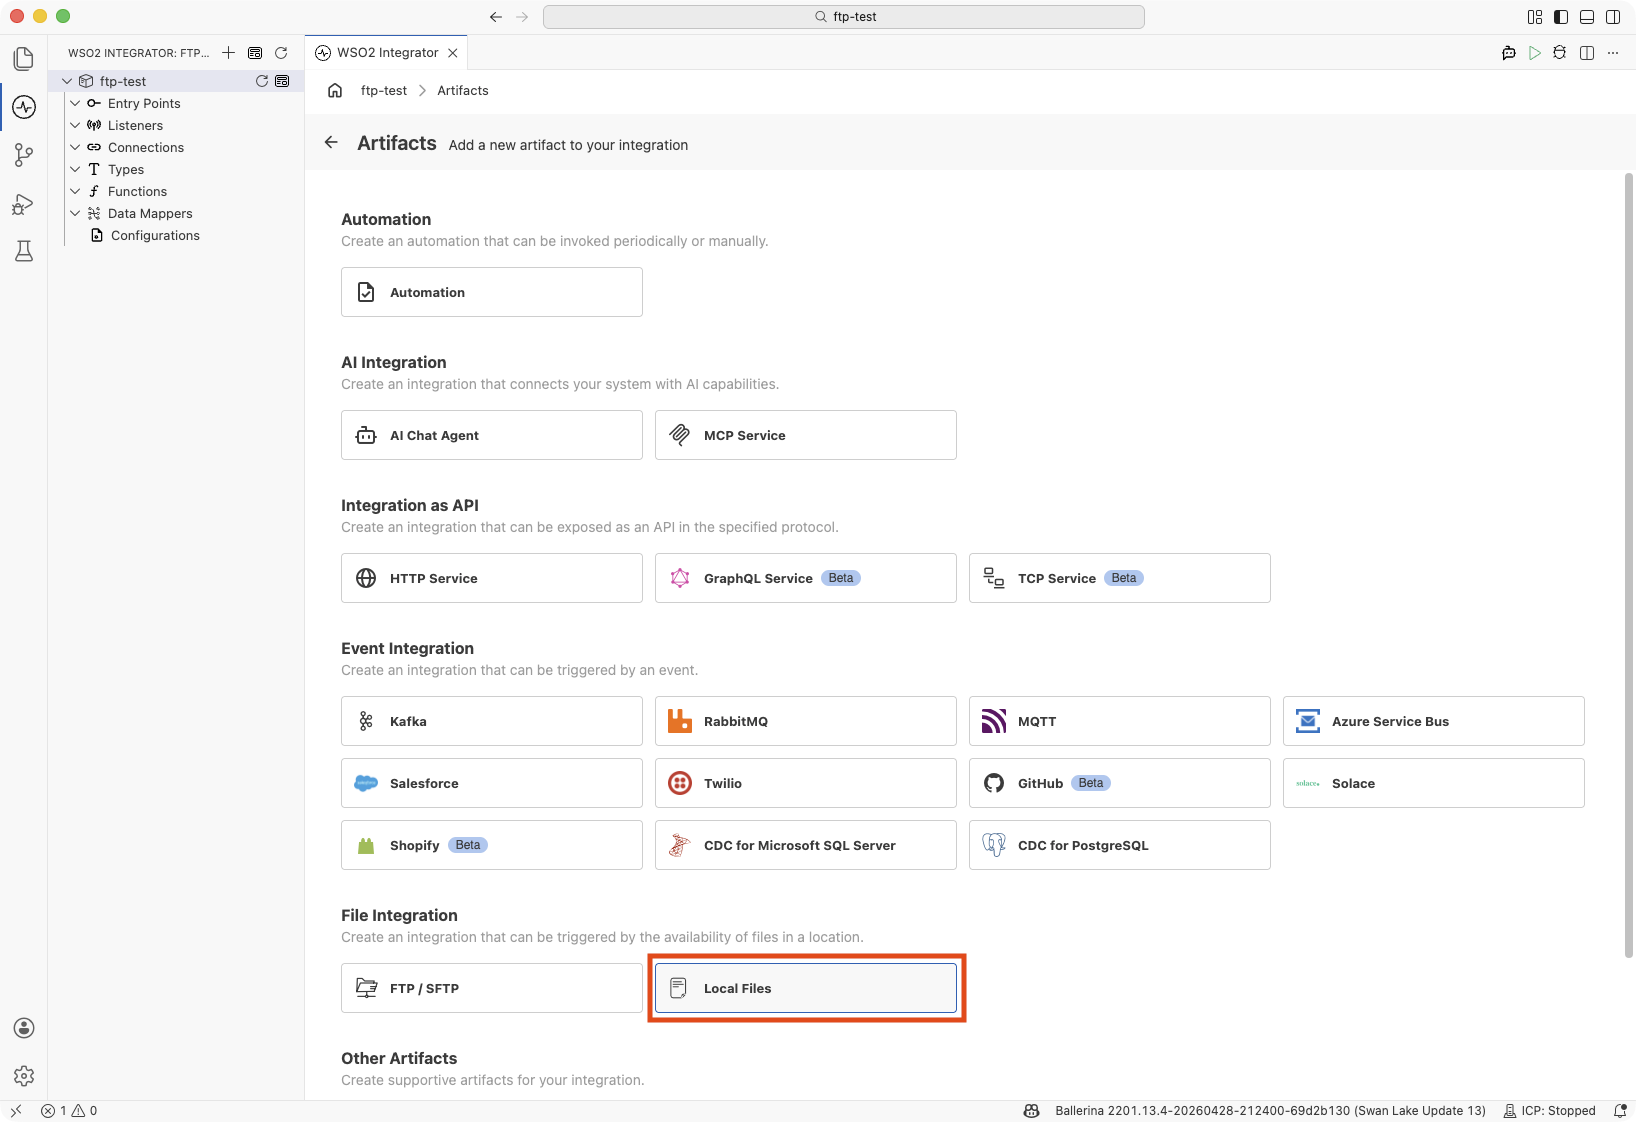Open the Source Control view
Screen dimensions: 1636x1122
pos(24,155)
